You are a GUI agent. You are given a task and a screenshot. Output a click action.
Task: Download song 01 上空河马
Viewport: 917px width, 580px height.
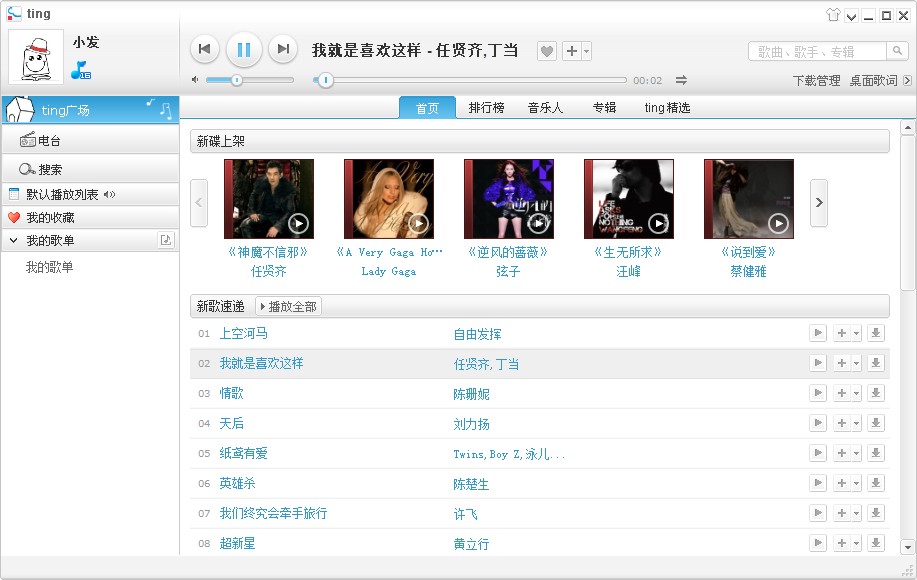[876, 333]
